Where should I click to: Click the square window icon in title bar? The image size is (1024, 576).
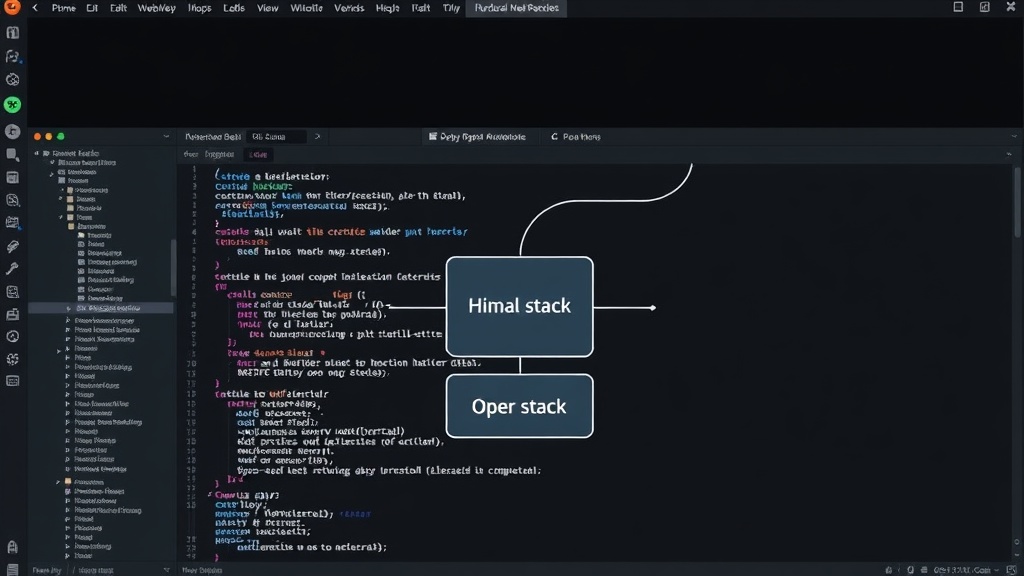958,7
